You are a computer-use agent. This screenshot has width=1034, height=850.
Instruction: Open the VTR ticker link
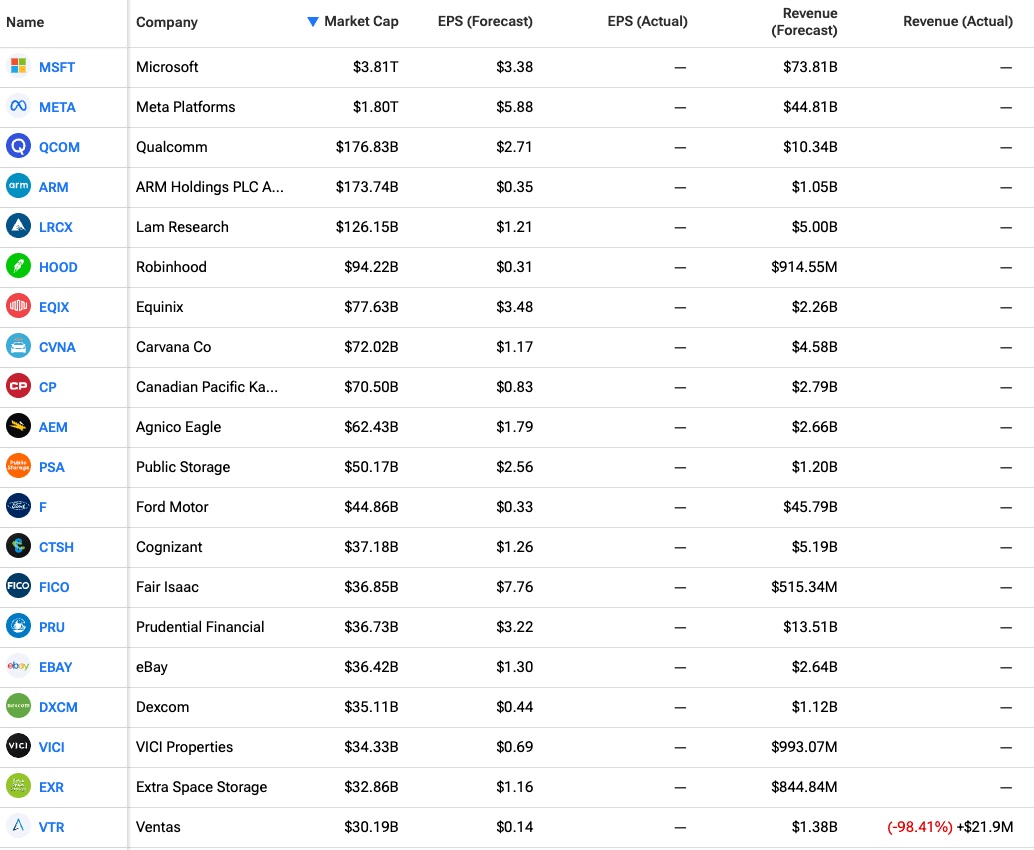pyautogui.click(x=52, y=827)
